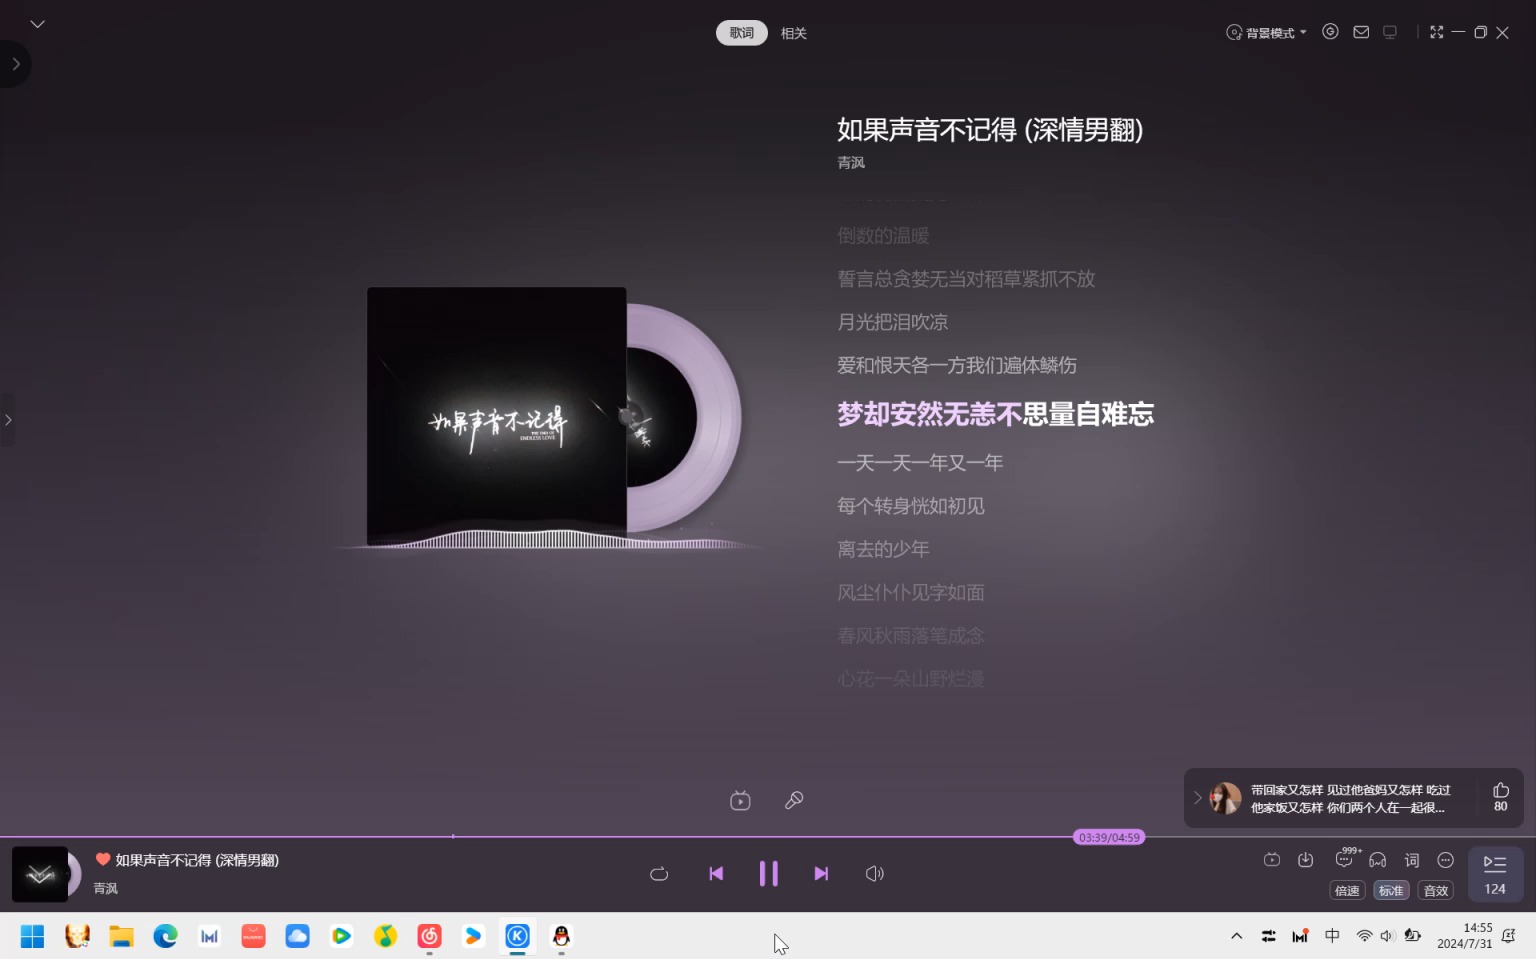Jump to lyric line 风尘仆仆见字如面
Image resolution: width=1536 pixels, height=959 pixels.
(911, 592)
